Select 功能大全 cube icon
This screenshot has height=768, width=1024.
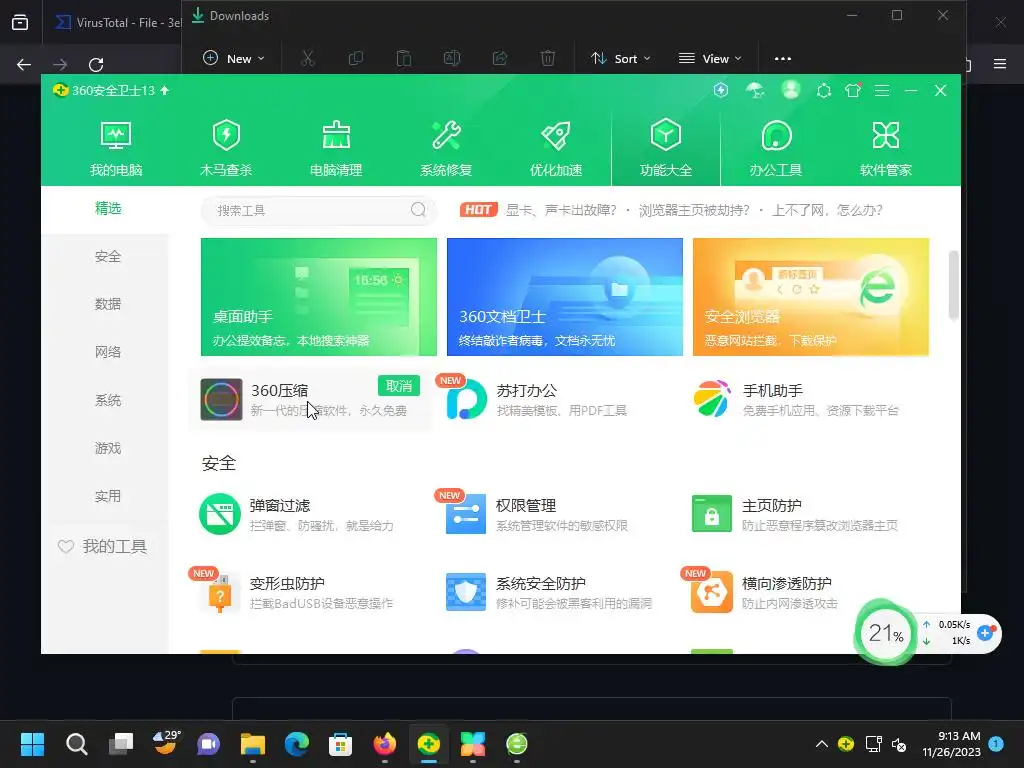point(665,148)
